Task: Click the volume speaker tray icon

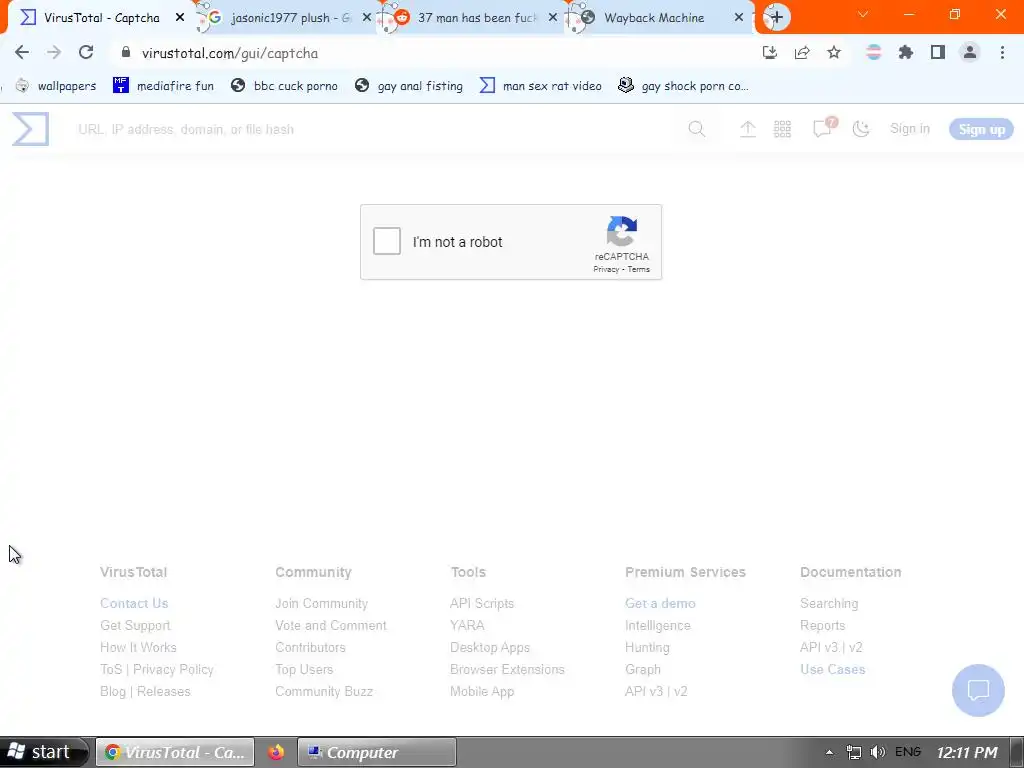Action: (878, 752)
